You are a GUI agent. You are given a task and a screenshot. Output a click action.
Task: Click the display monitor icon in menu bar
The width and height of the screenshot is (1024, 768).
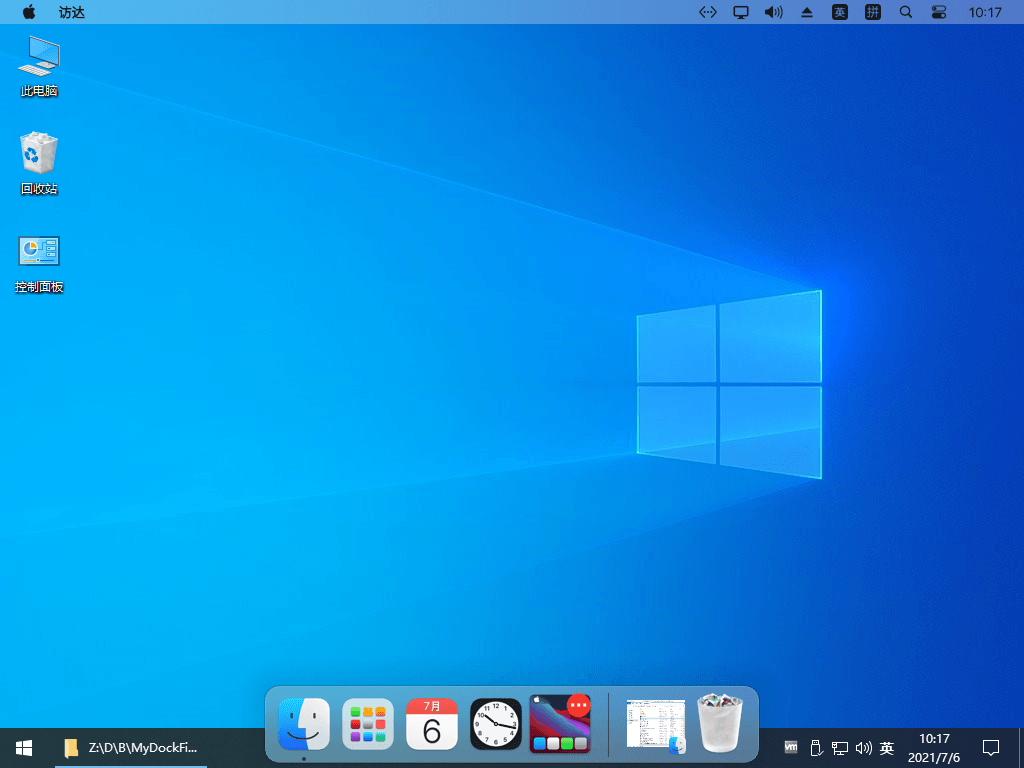coord(741,12)
